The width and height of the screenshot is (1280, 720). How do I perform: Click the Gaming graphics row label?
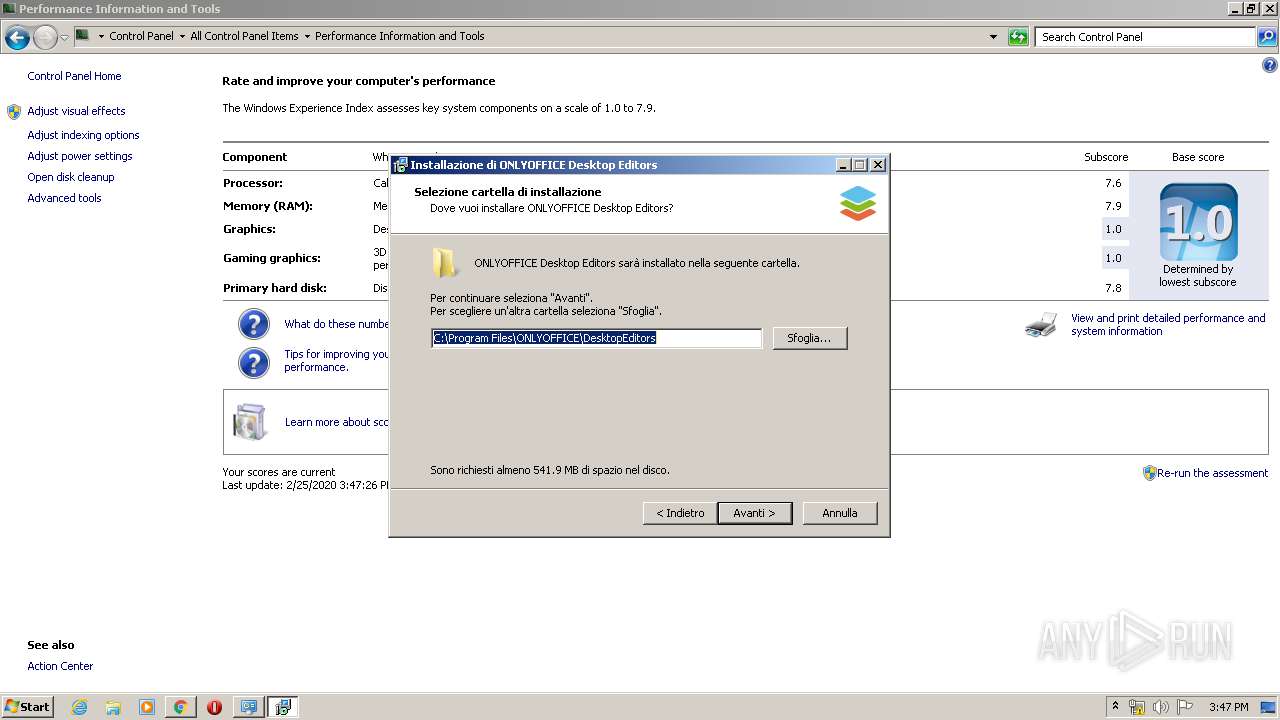[272, 258]
